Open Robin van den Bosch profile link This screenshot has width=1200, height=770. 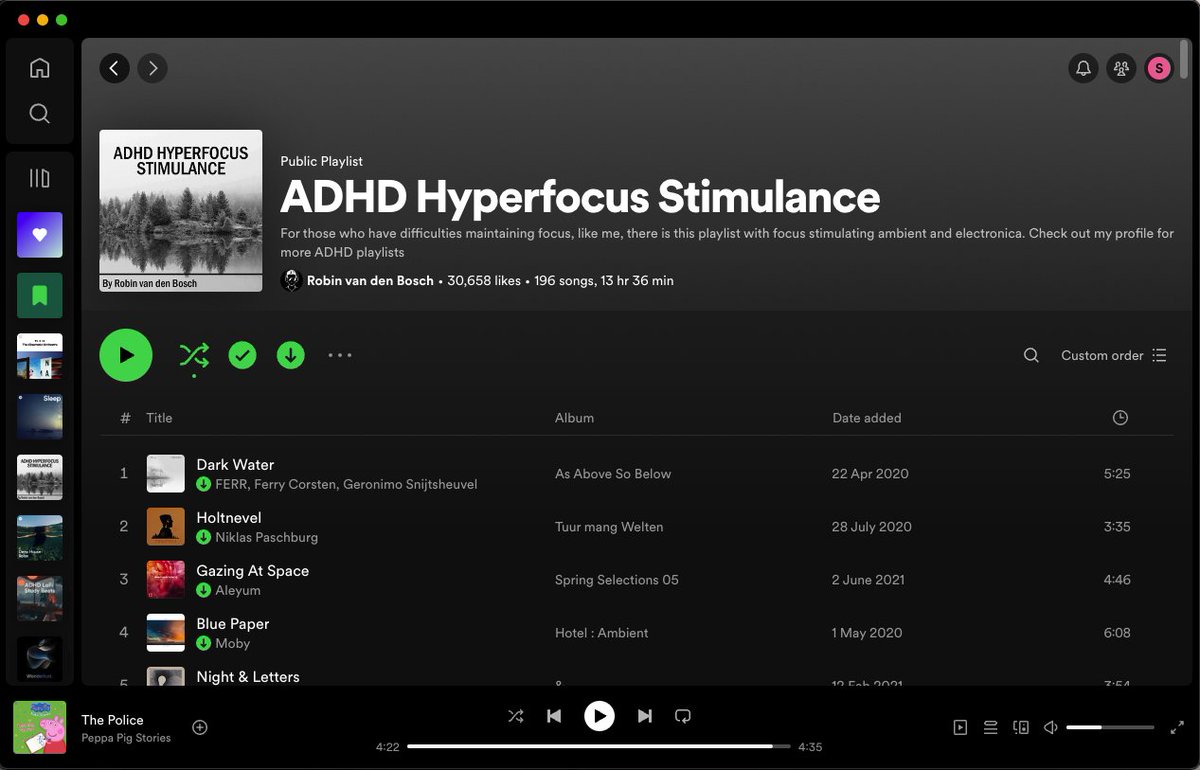370,281
